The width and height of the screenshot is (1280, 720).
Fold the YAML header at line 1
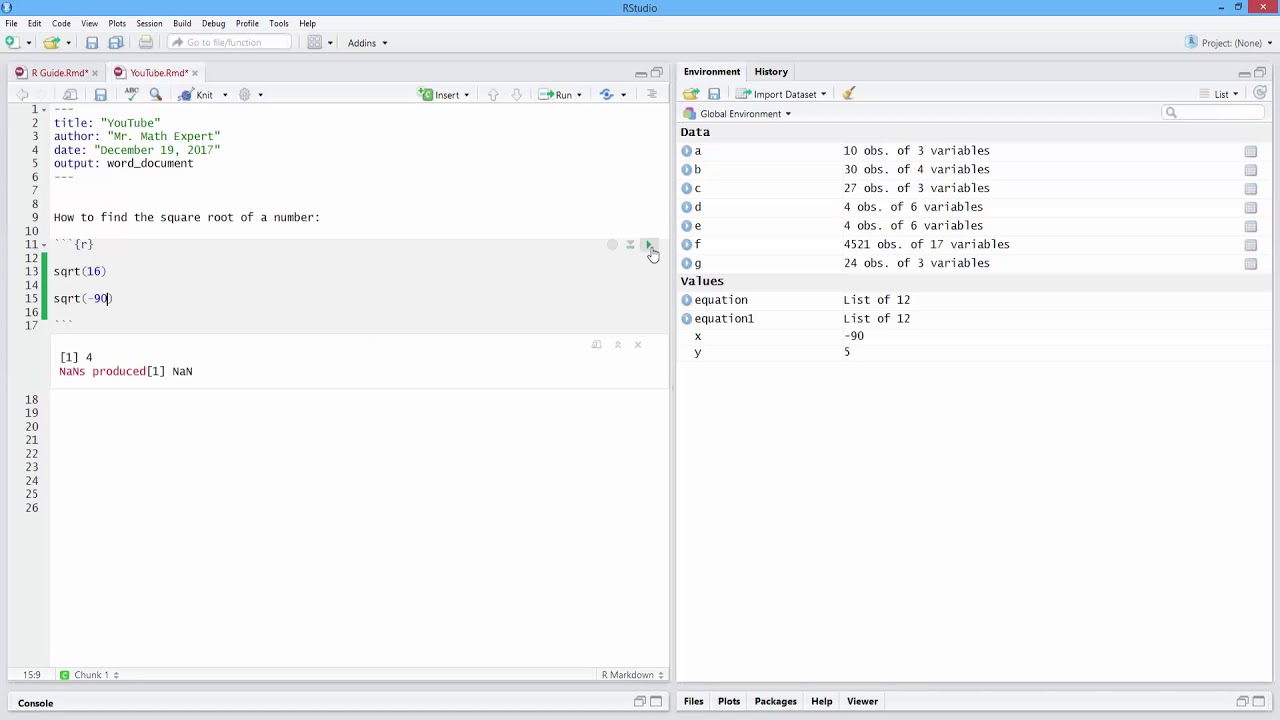[46, 109]
